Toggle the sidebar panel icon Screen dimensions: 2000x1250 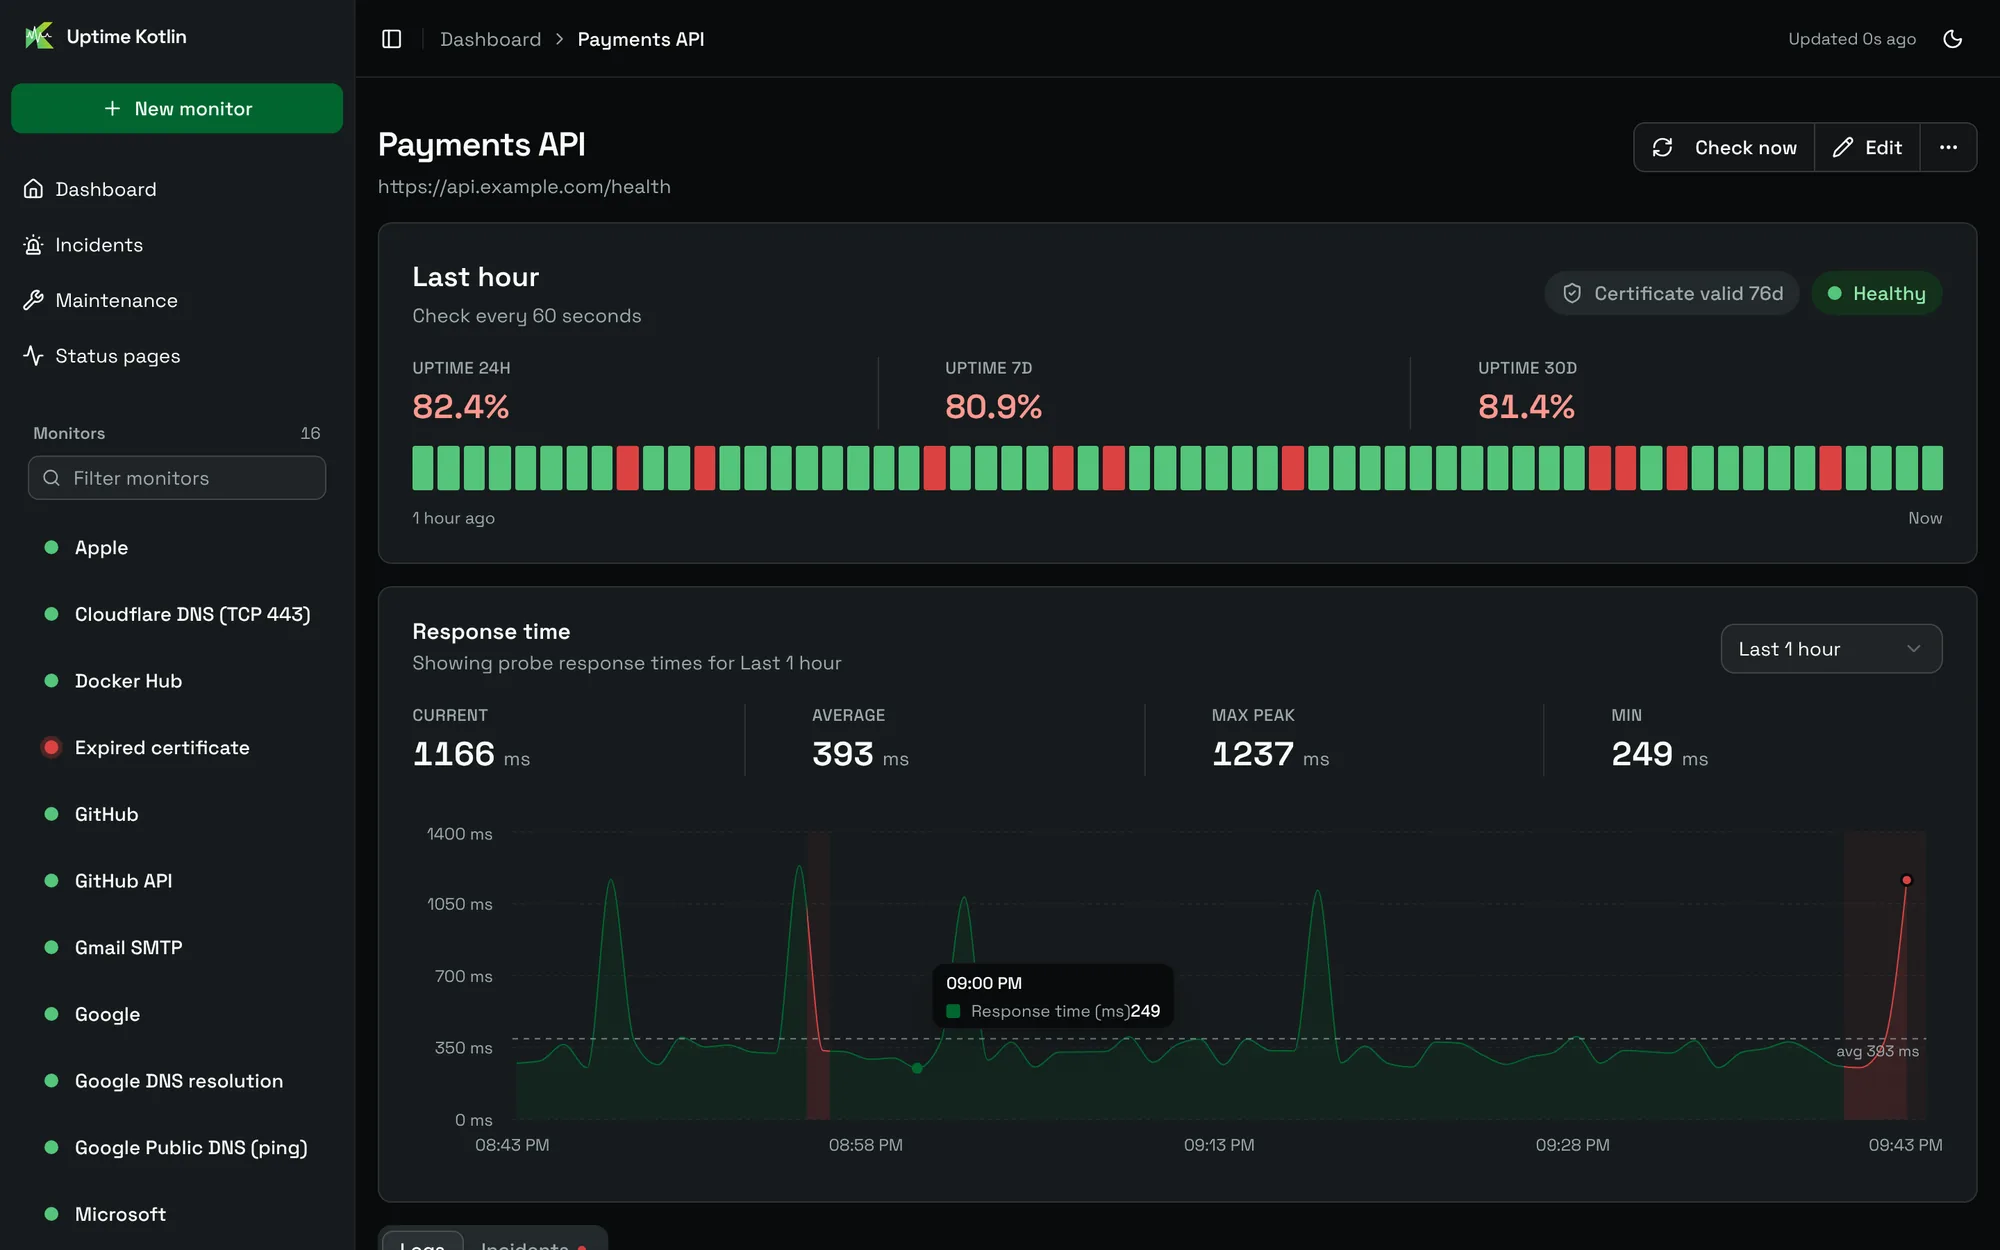pos(392,39)
